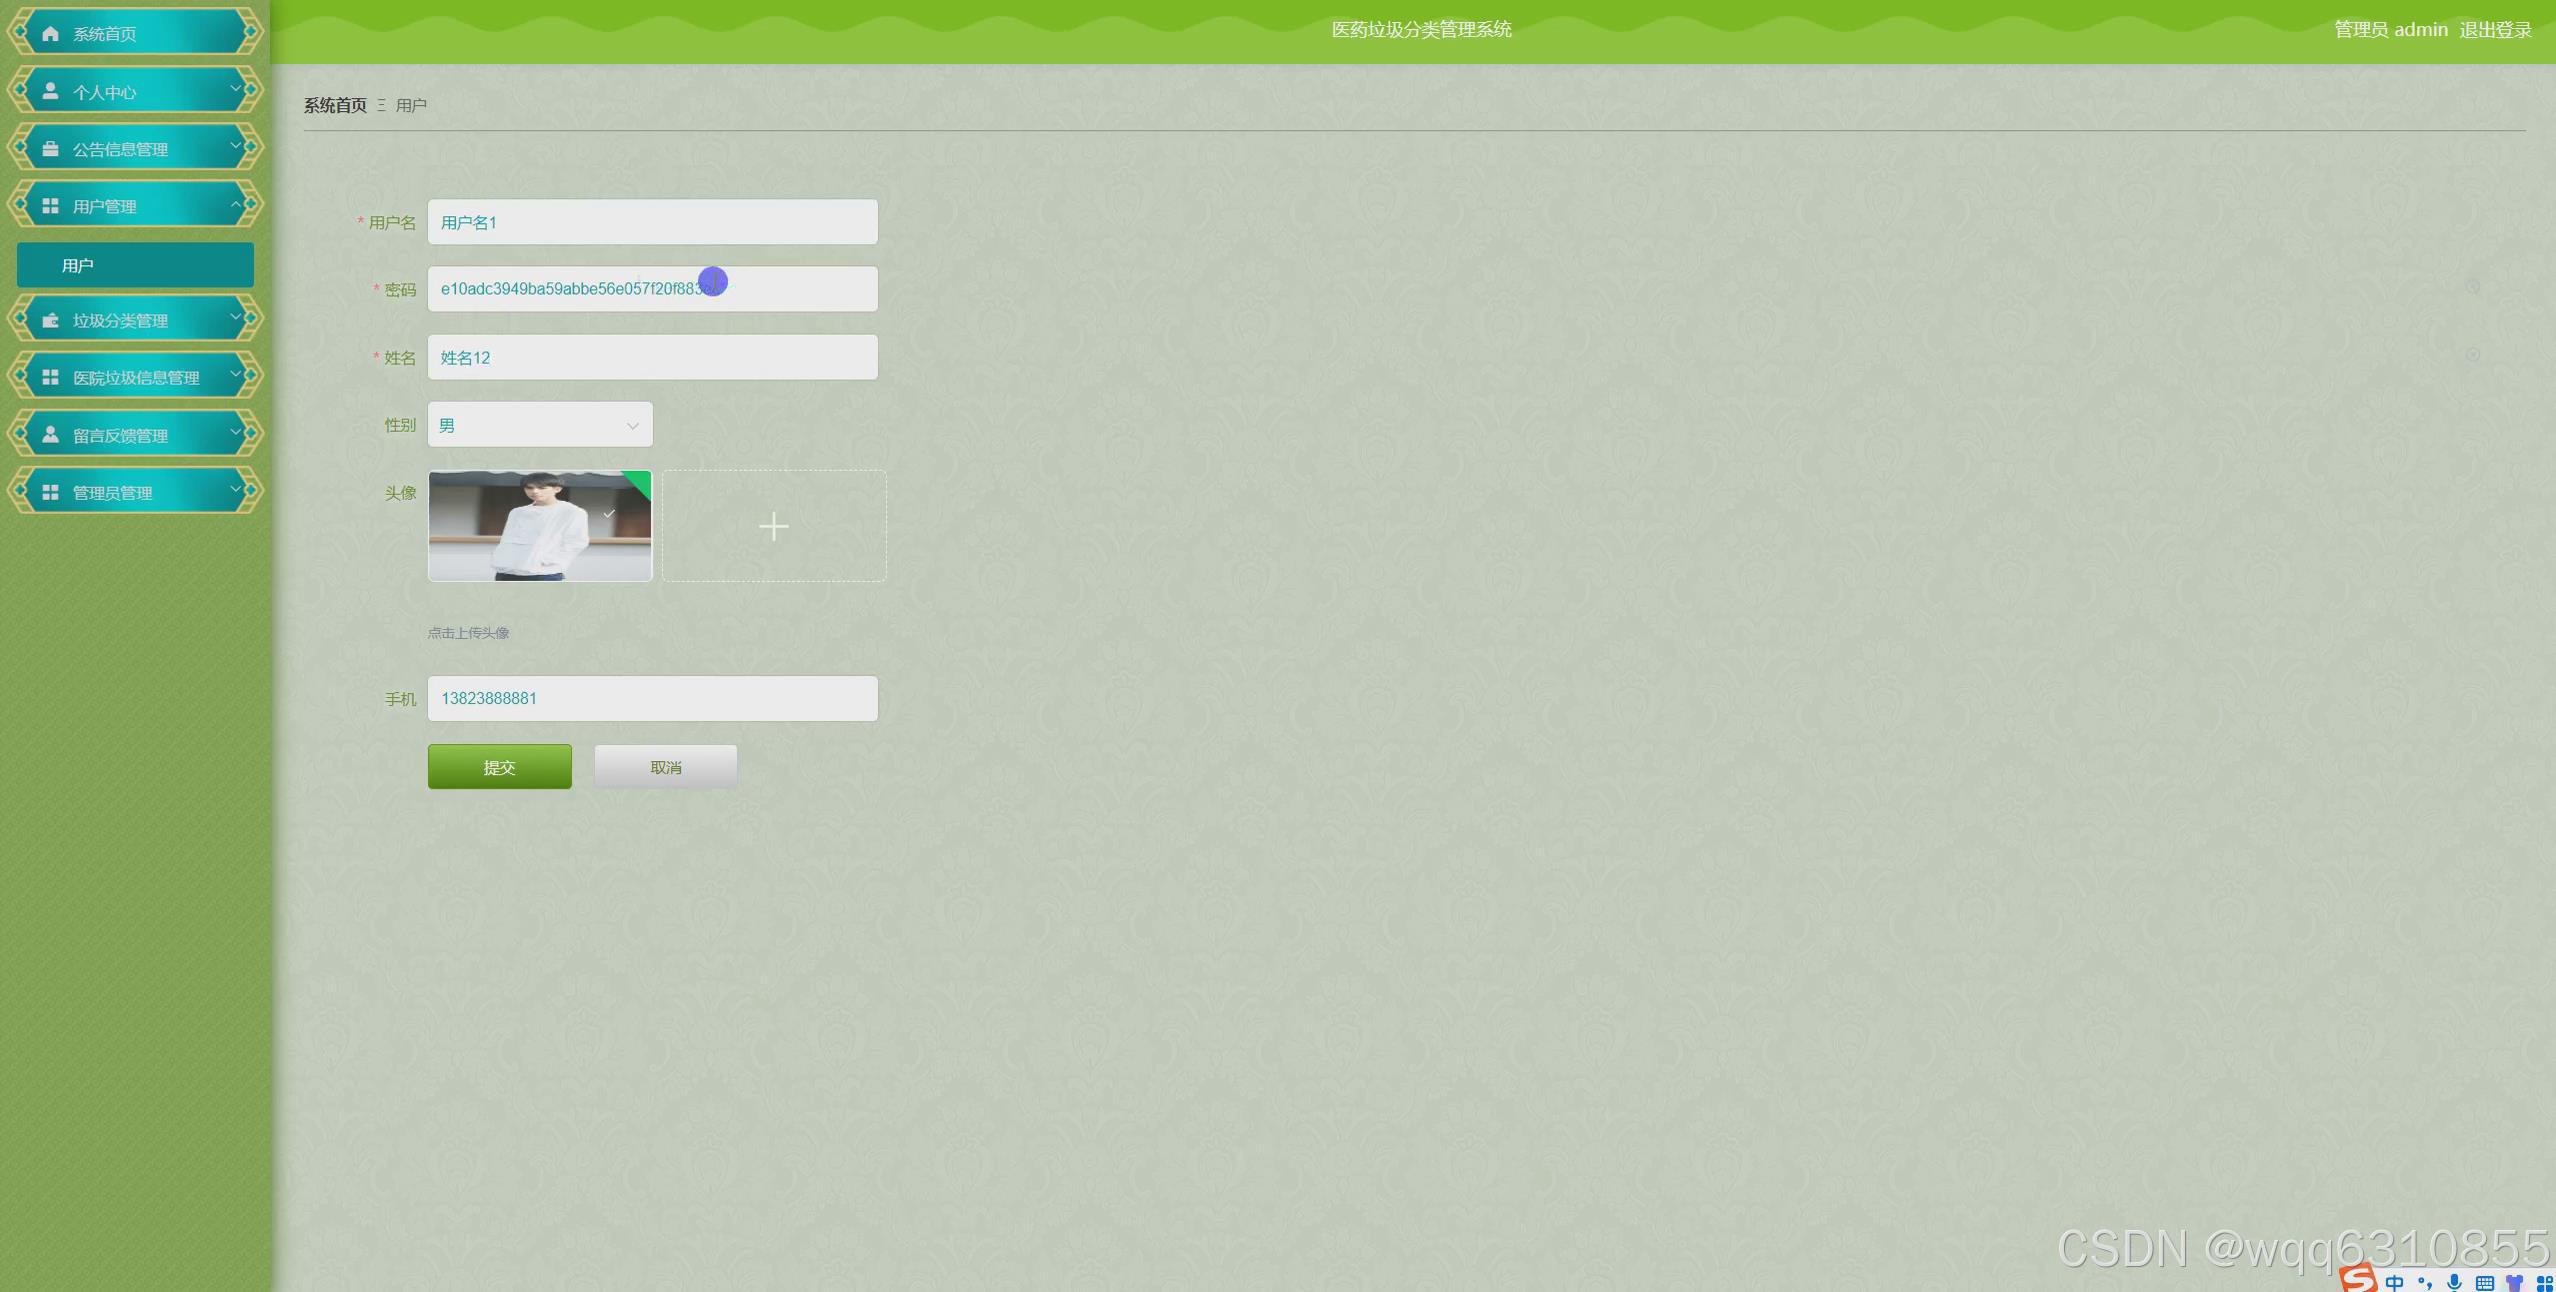2556x1292 pixels.
Task: Click the person icon beside 个人中心
Action: click(x=50, y=91)
